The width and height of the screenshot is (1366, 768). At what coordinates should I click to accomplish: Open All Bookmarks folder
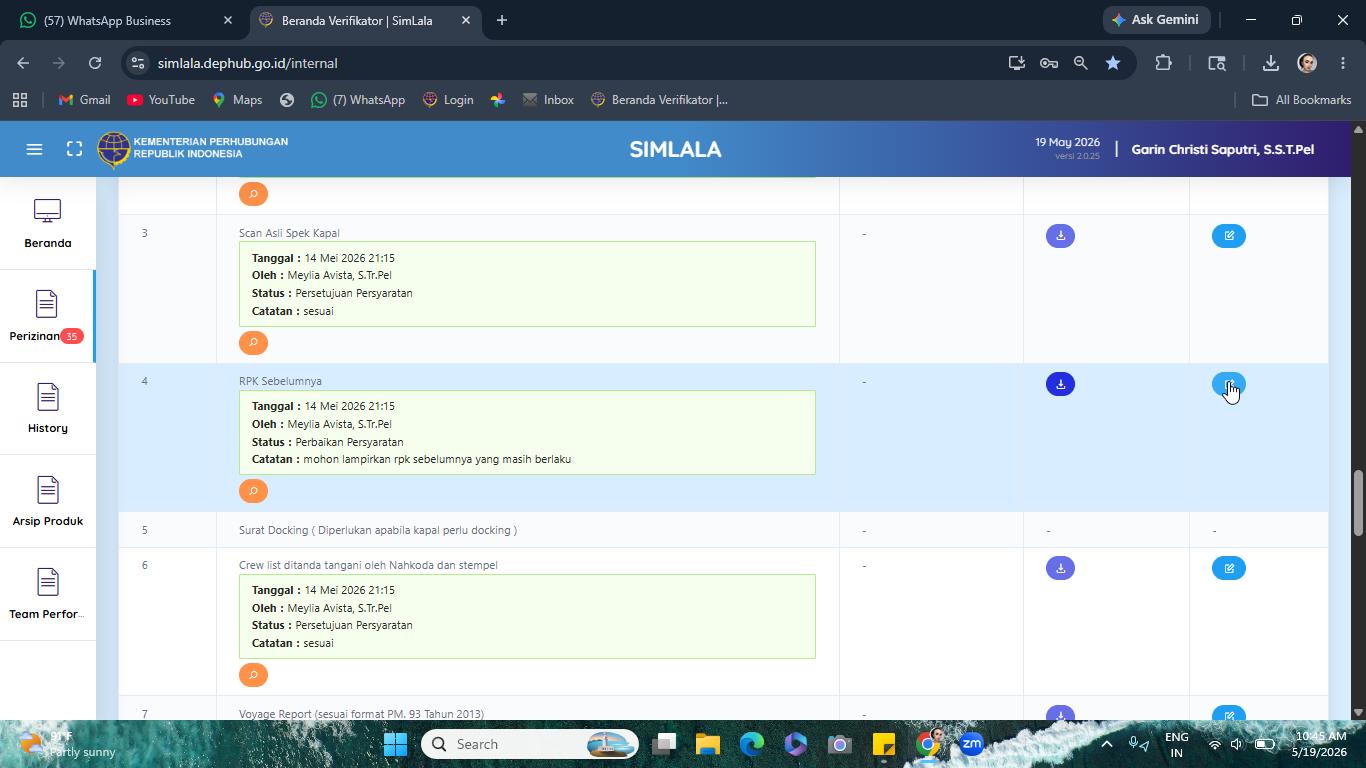[1302, 100]
